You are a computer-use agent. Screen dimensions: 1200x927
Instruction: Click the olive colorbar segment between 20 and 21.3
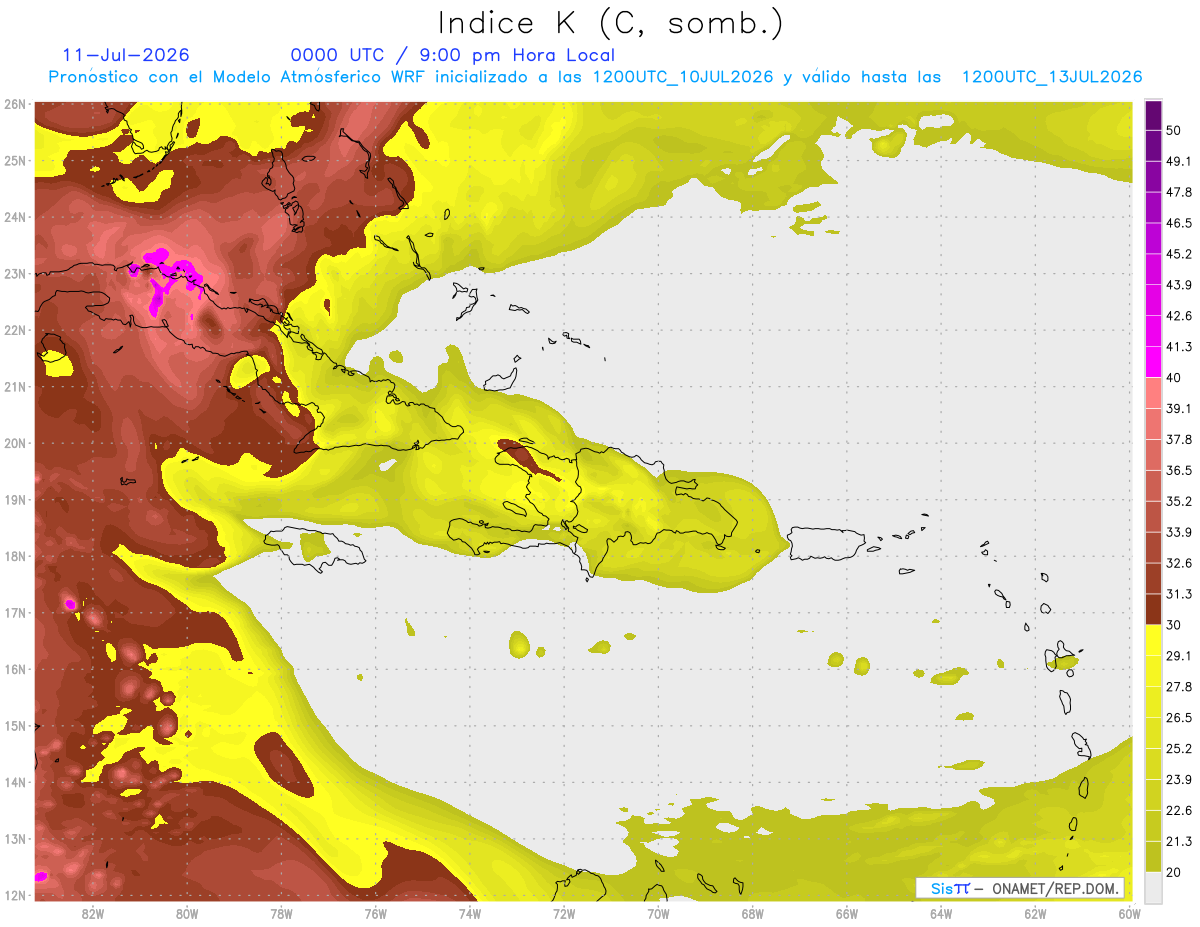1153,856
